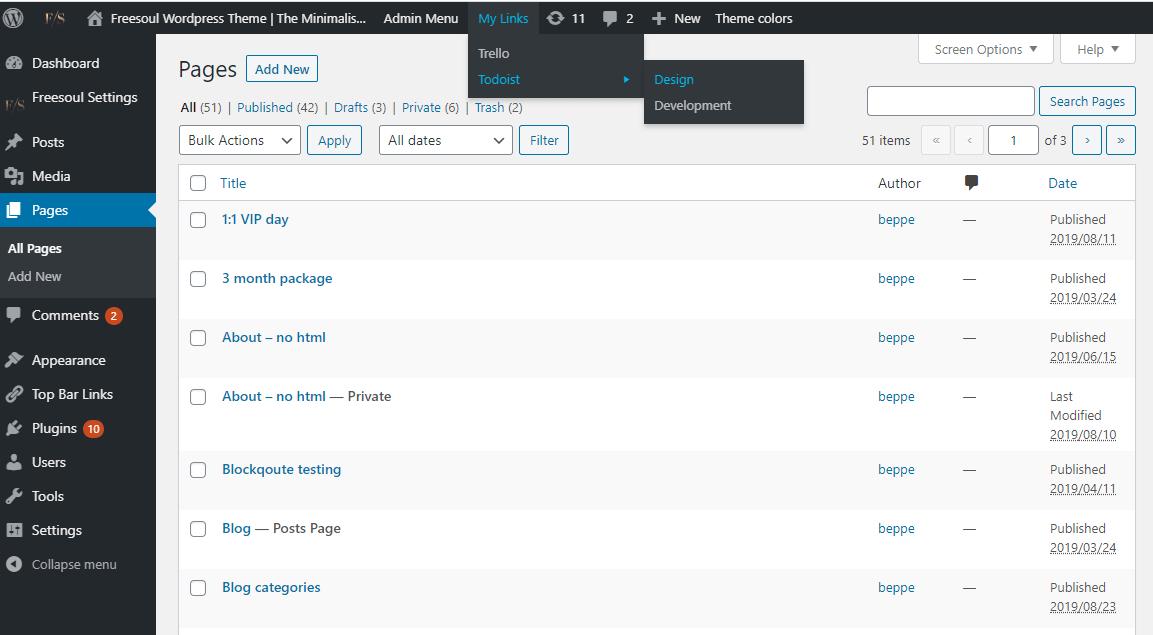Click the search pages text field

[x=951, y=101]
